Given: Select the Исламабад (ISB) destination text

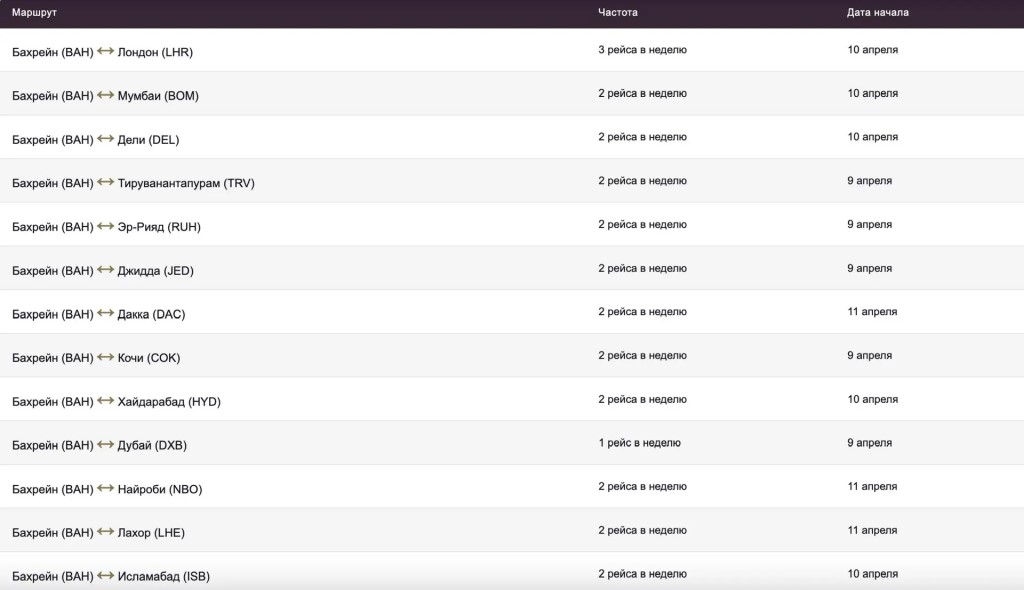Looking at the screenshot, I should [164, 577].
